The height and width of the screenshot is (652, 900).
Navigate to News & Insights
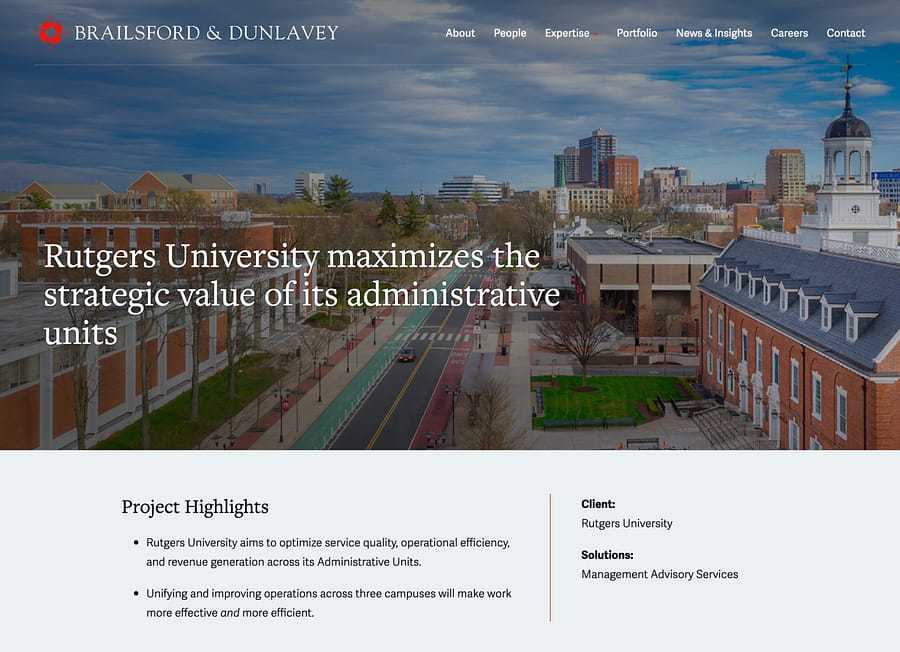click(x=714, y=33)
